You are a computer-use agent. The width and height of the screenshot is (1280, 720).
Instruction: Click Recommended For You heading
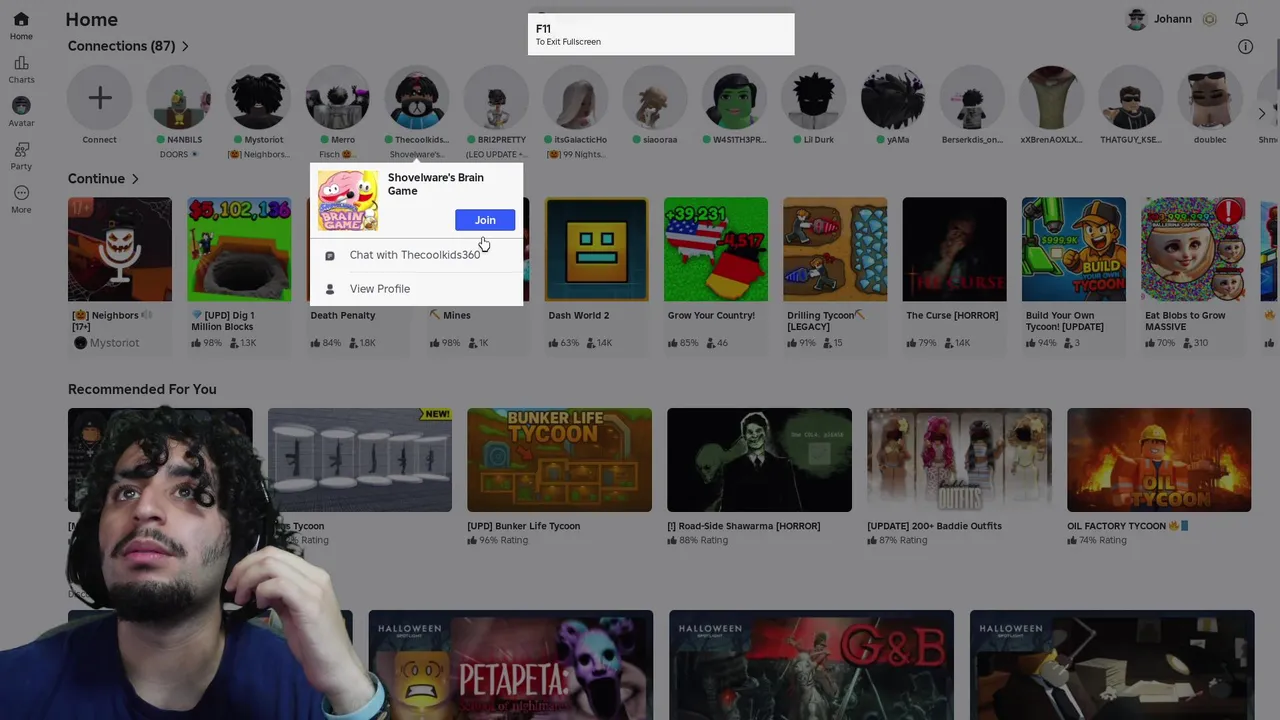click(x=142, y=389)
